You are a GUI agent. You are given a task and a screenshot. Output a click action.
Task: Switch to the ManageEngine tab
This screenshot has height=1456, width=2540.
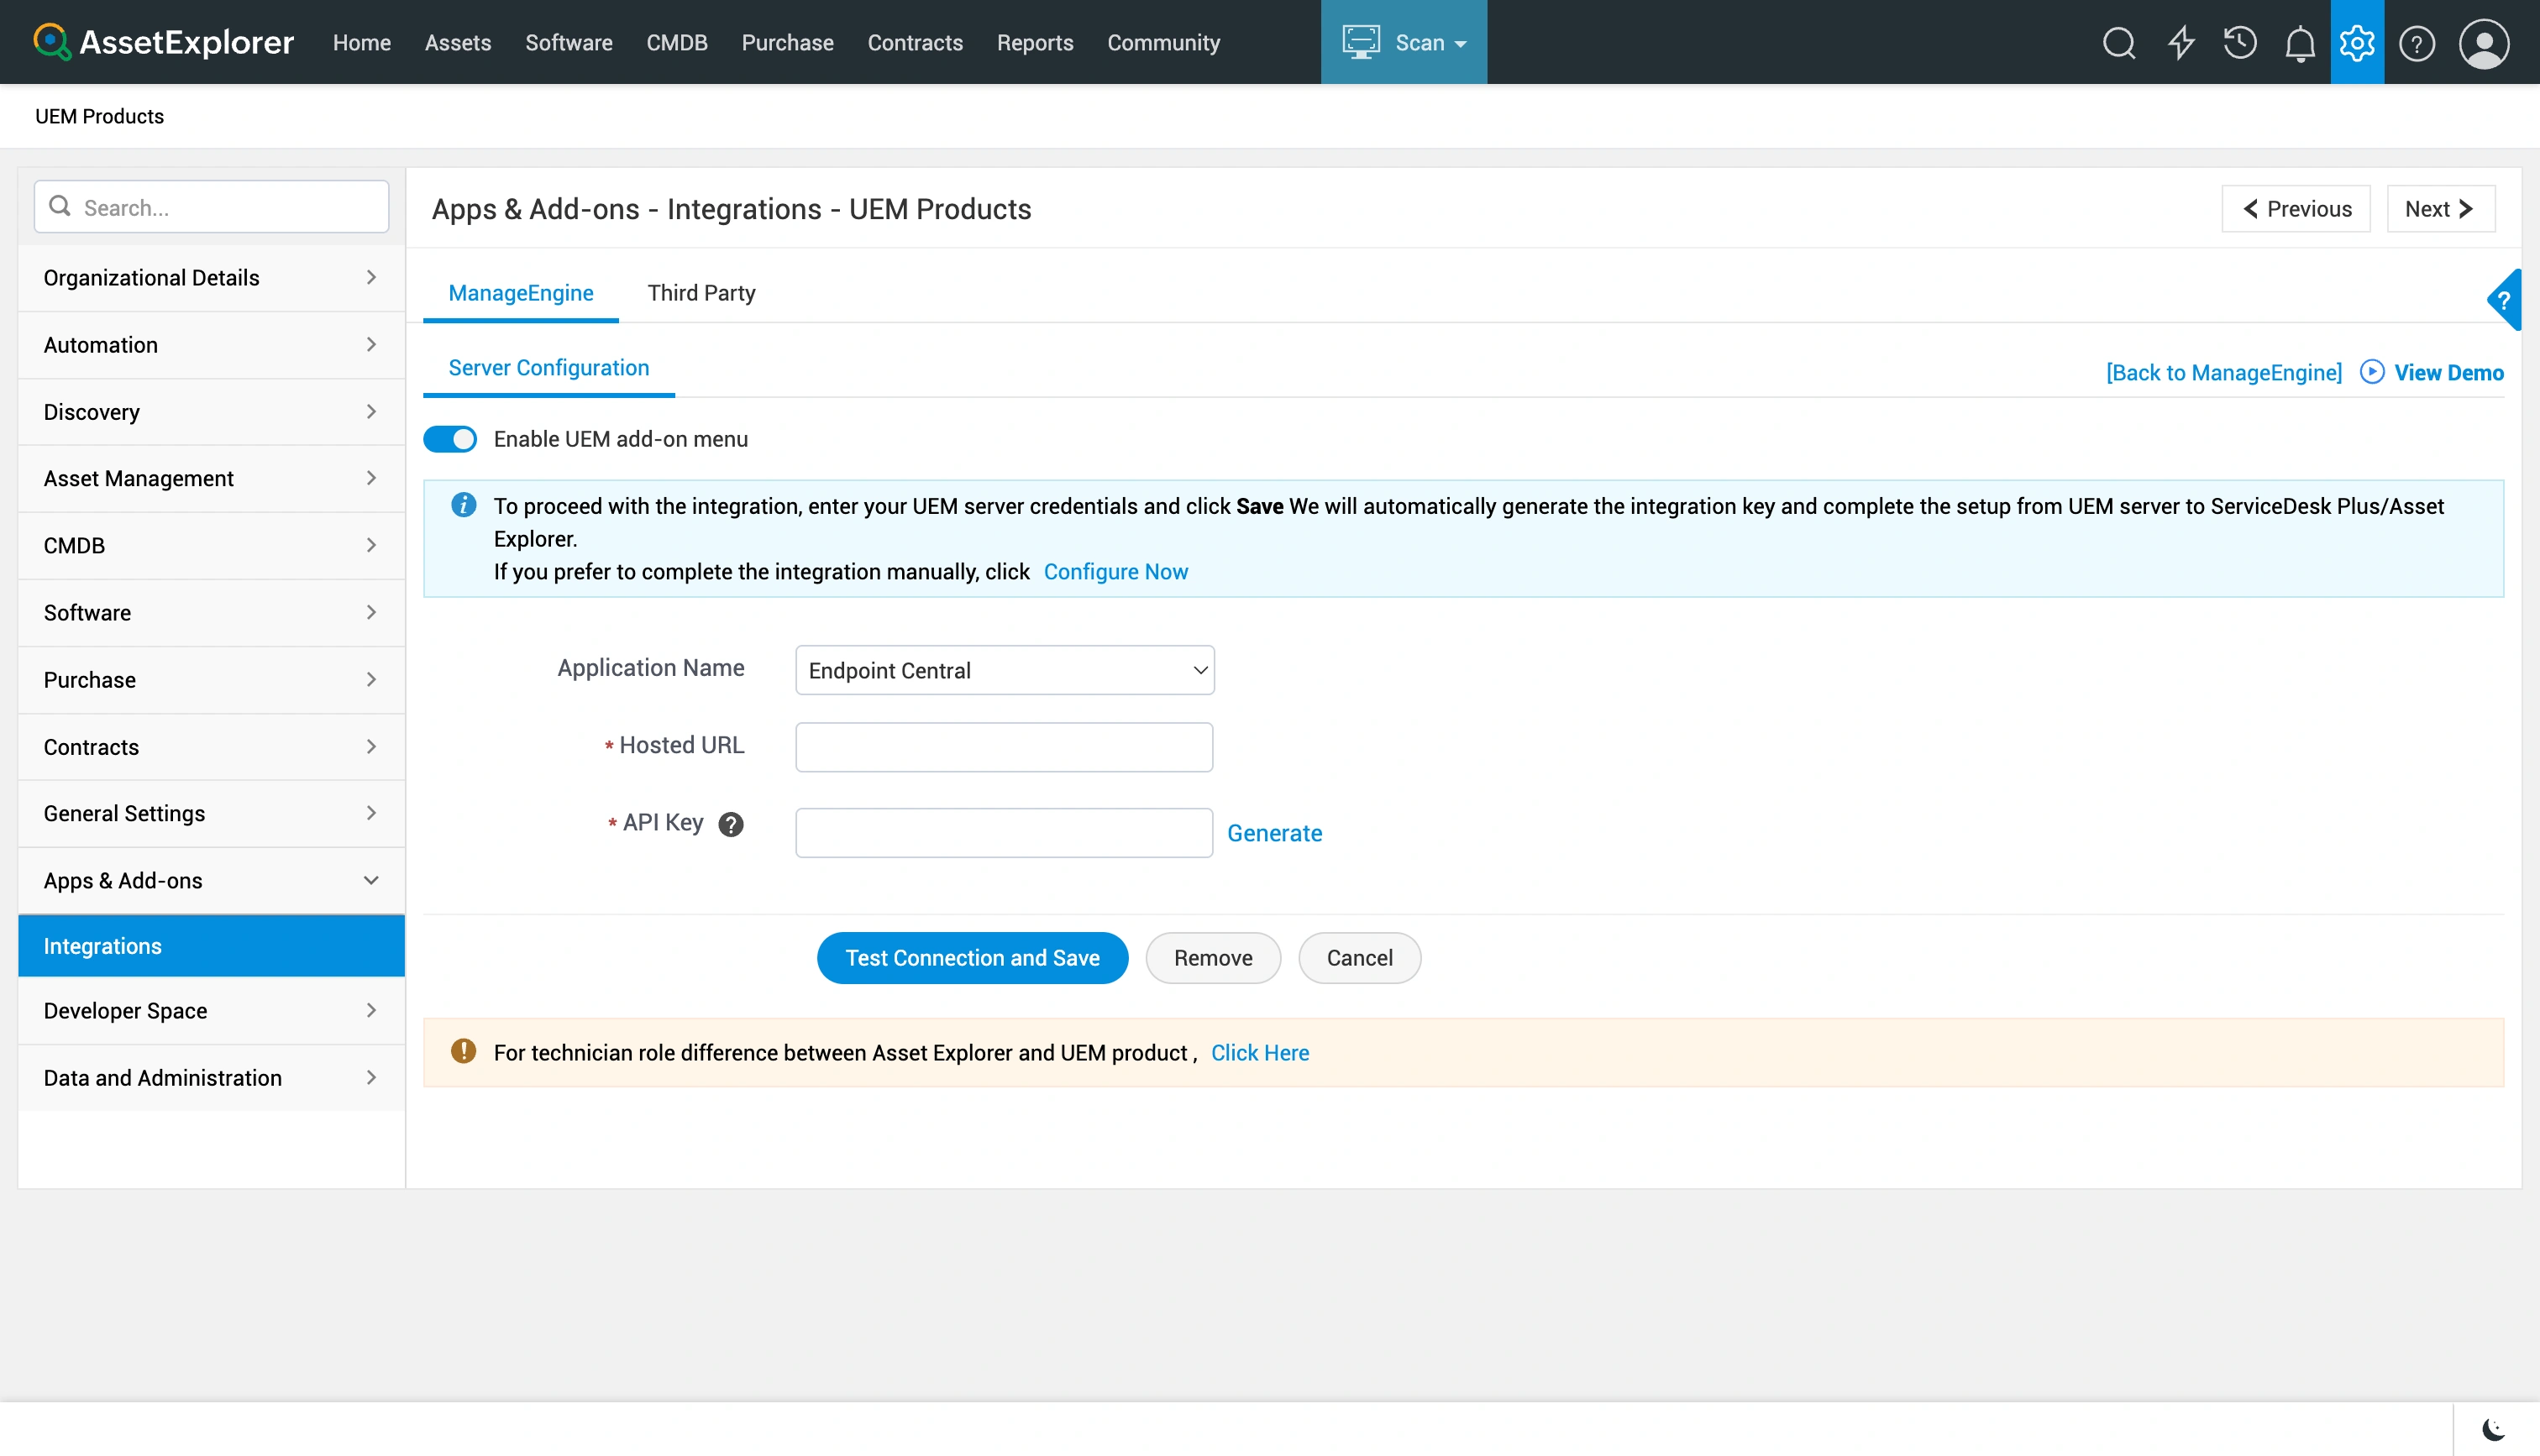tap(521, 293)
